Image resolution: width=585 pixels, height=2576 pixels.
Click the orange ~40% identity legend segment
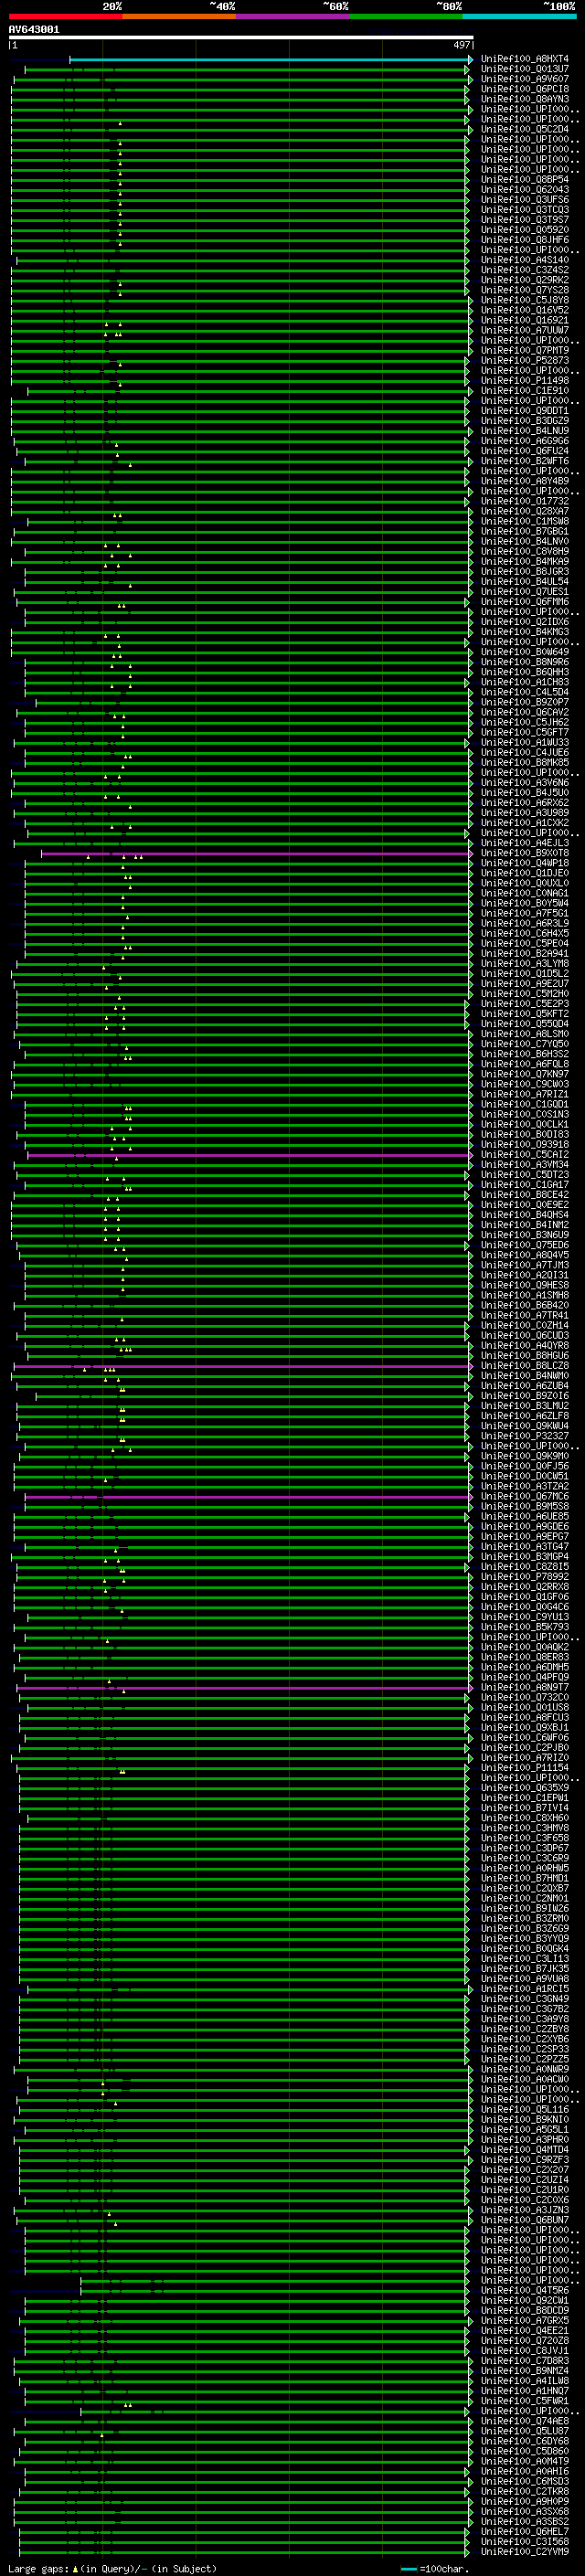179,16
